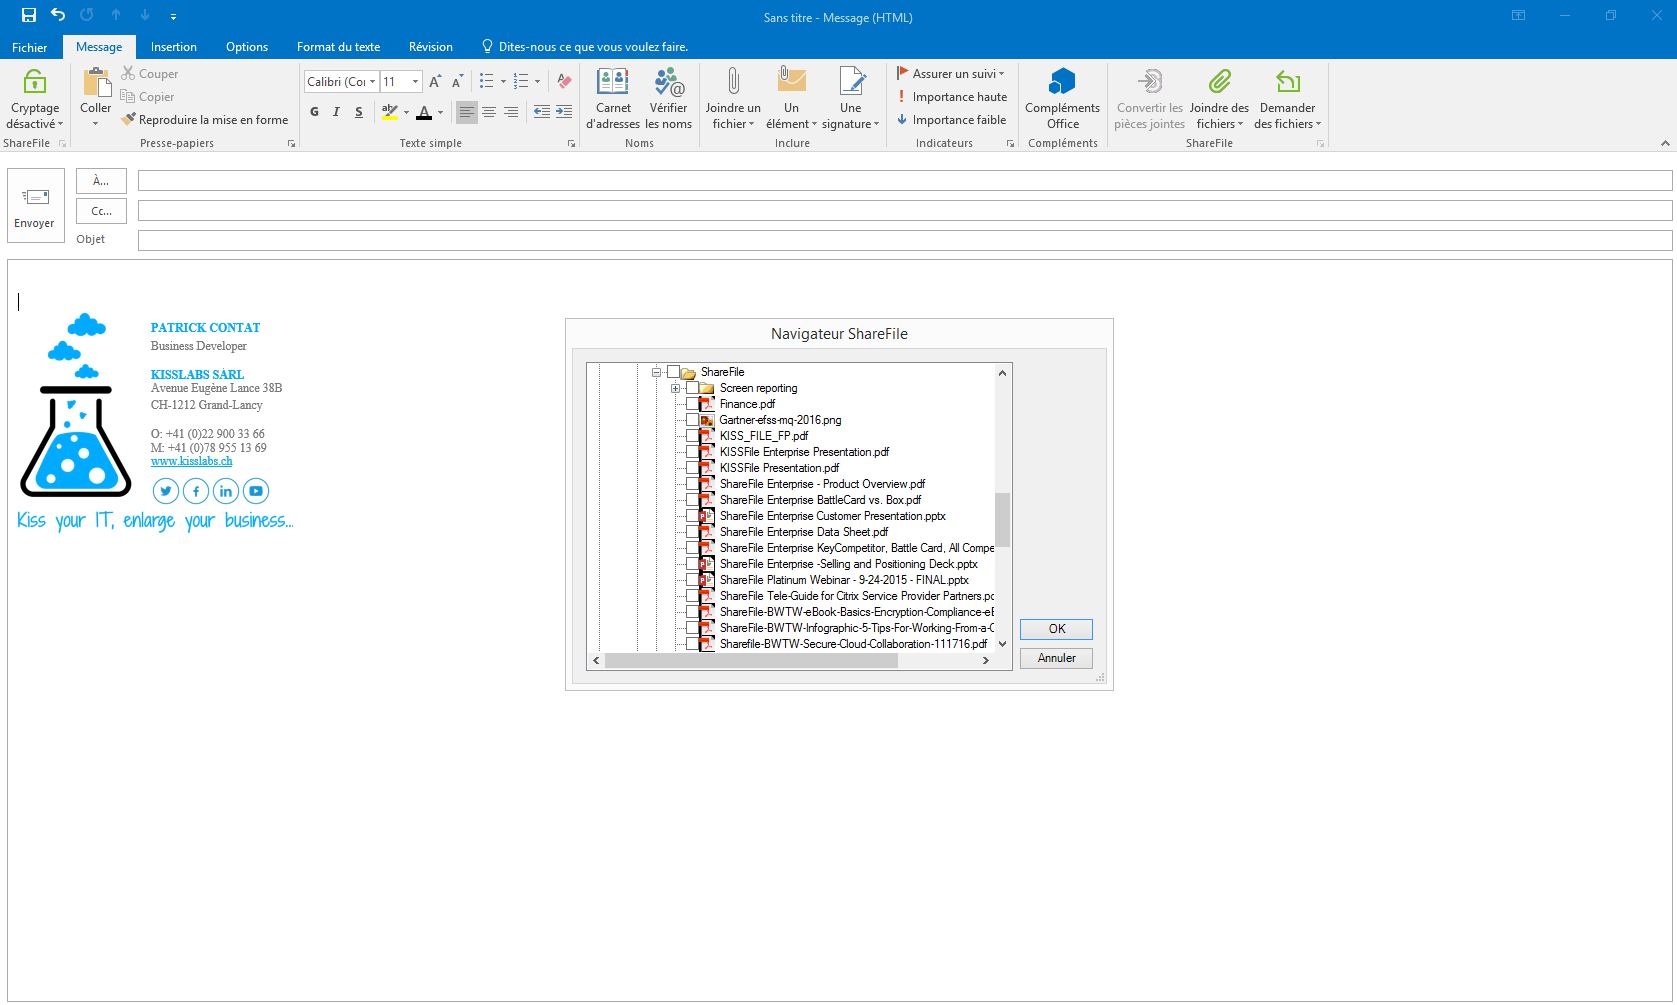The width and height of the screenshot is (1677, 1005).
Task: Click Couper scissors icon
Action: point(128,73)
